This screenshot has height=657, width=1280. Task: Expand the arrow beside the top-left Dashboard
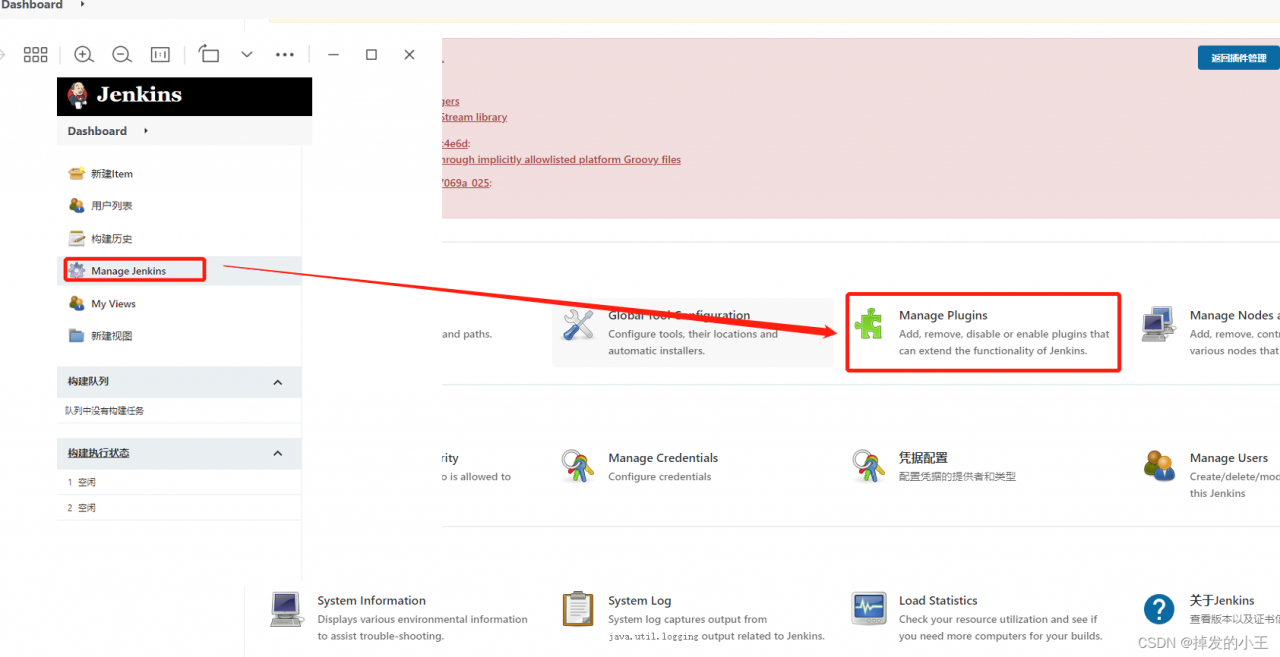tap(82, 5)
